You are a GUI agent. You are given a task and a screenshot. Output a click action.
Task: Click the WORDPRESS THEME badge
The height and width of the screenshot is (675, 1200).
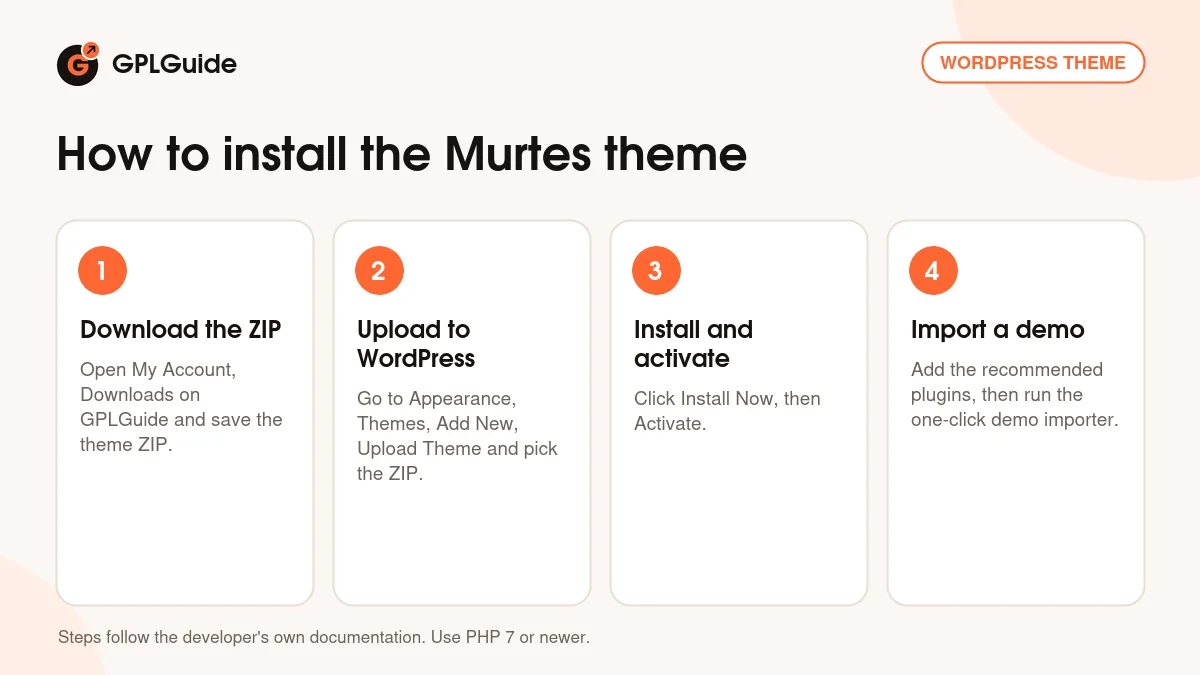(1033, 62)
